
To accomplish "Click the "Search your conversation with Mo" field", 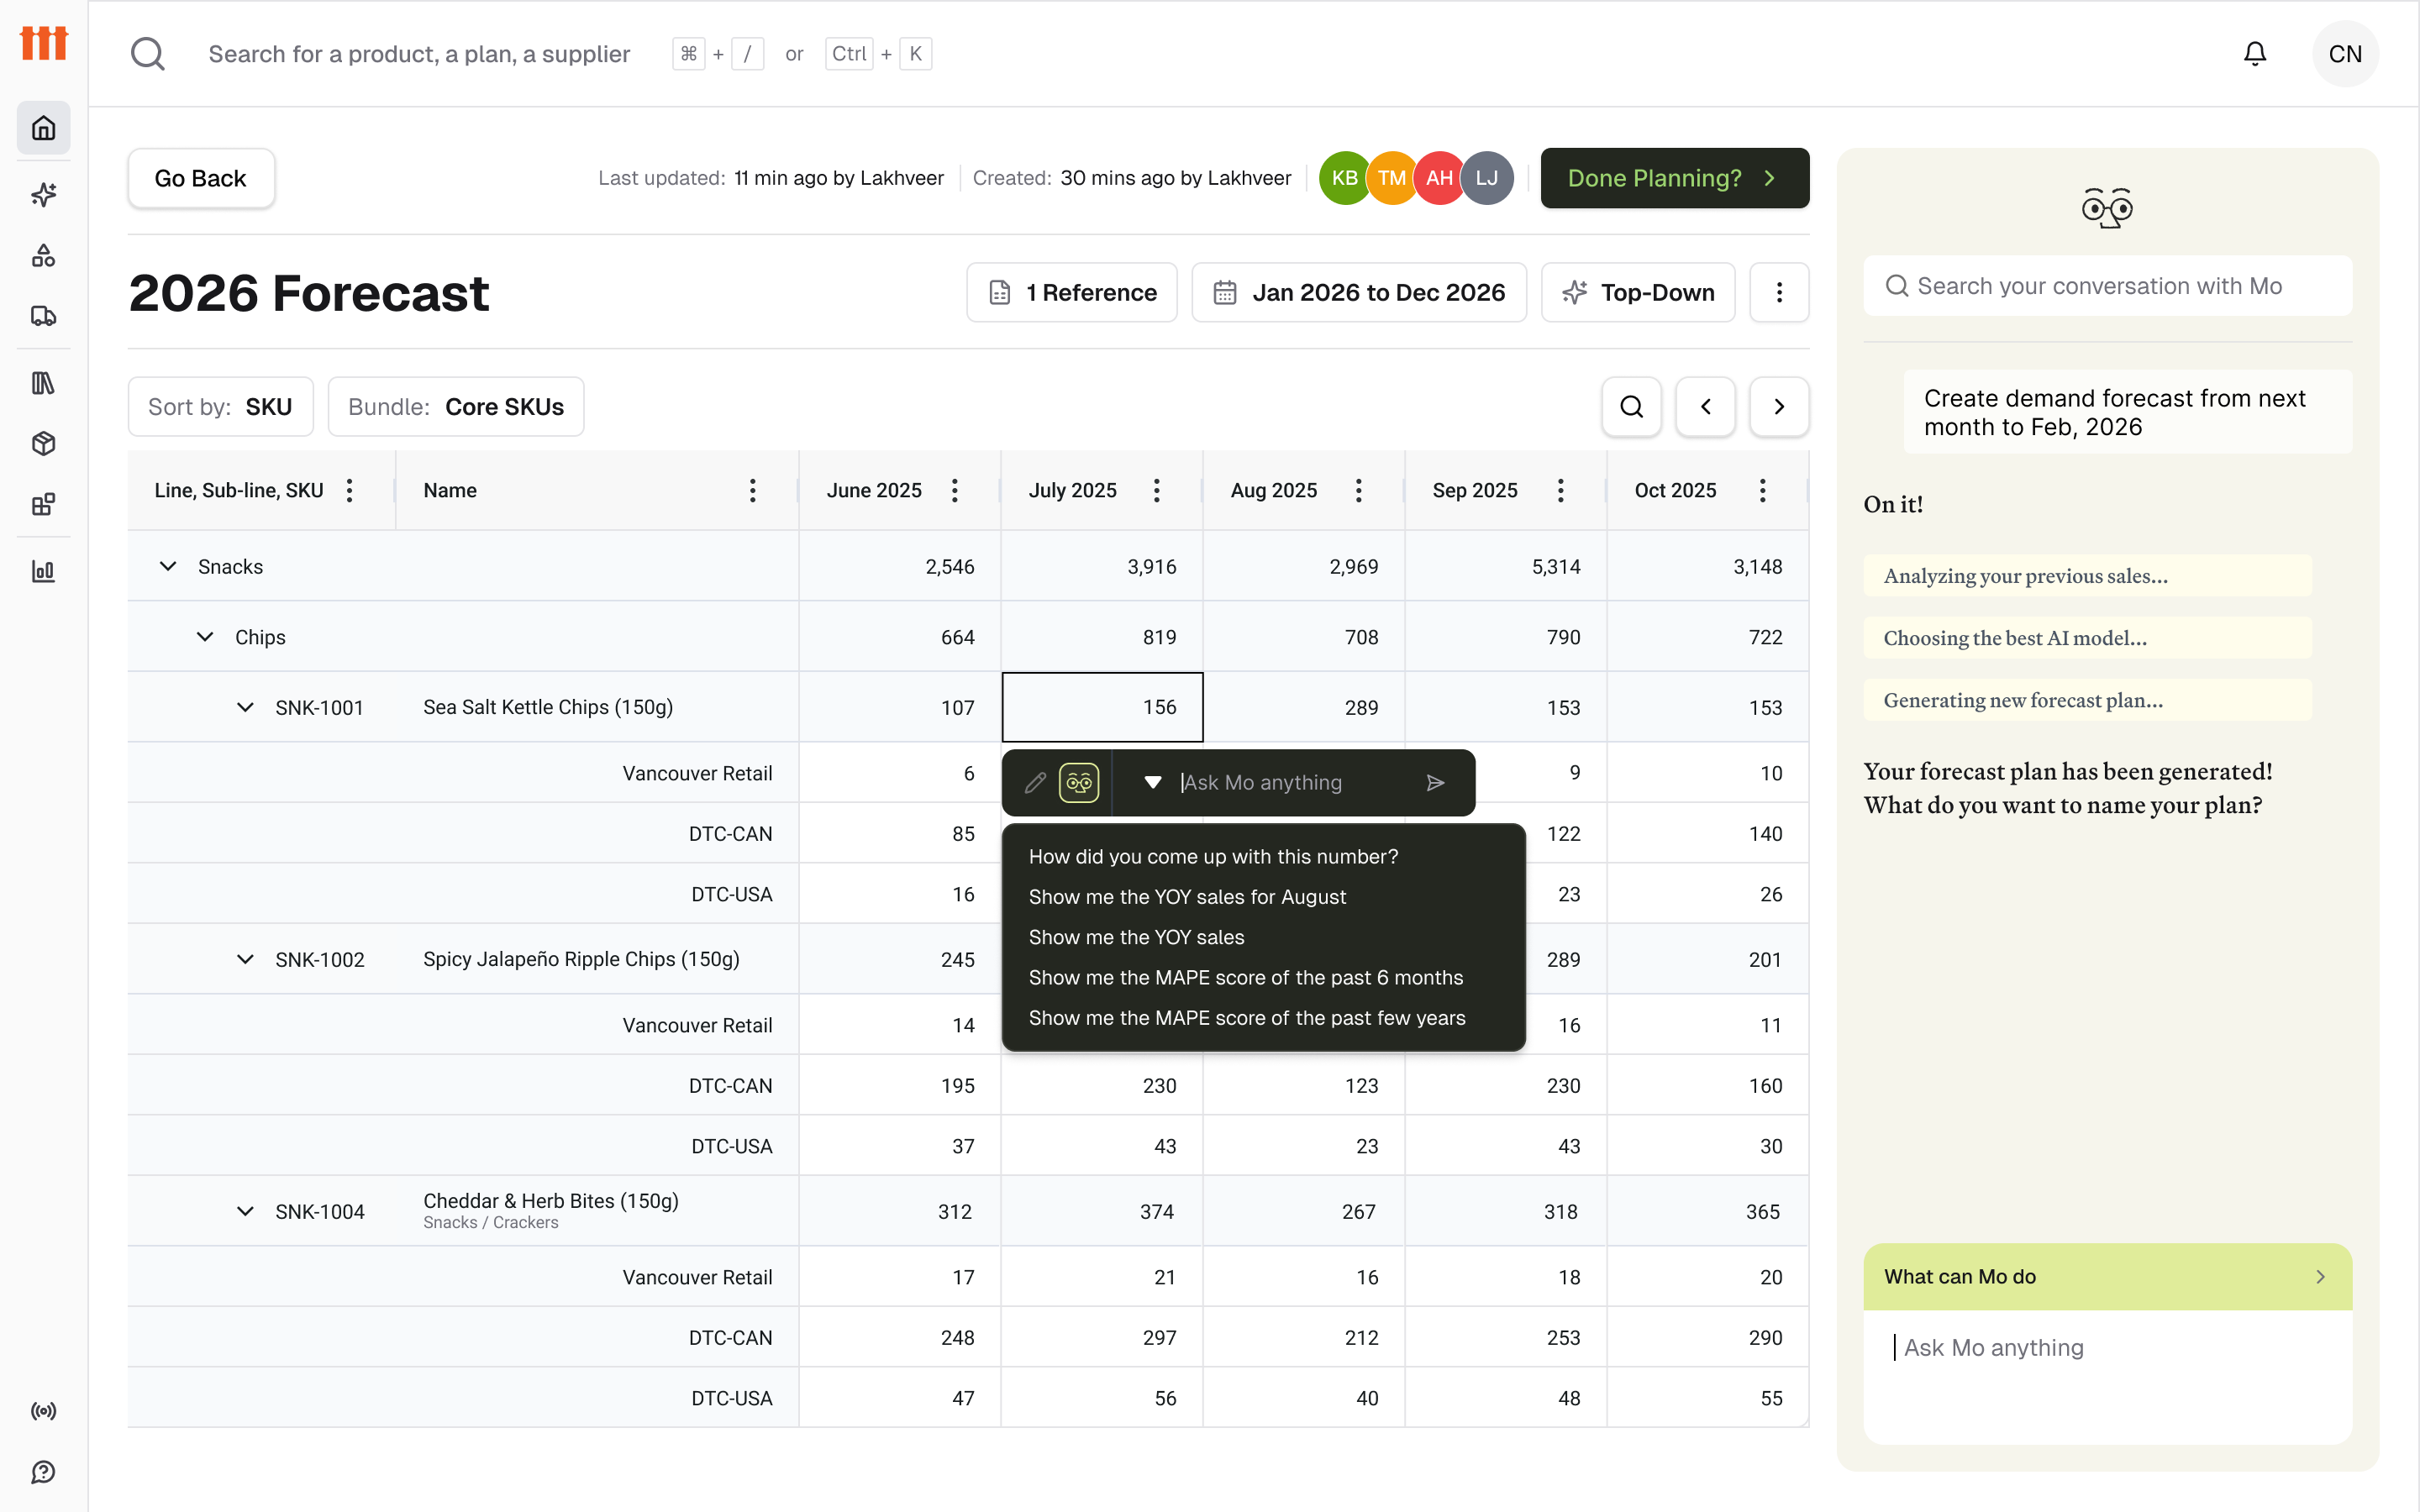I will [2107, 286].
